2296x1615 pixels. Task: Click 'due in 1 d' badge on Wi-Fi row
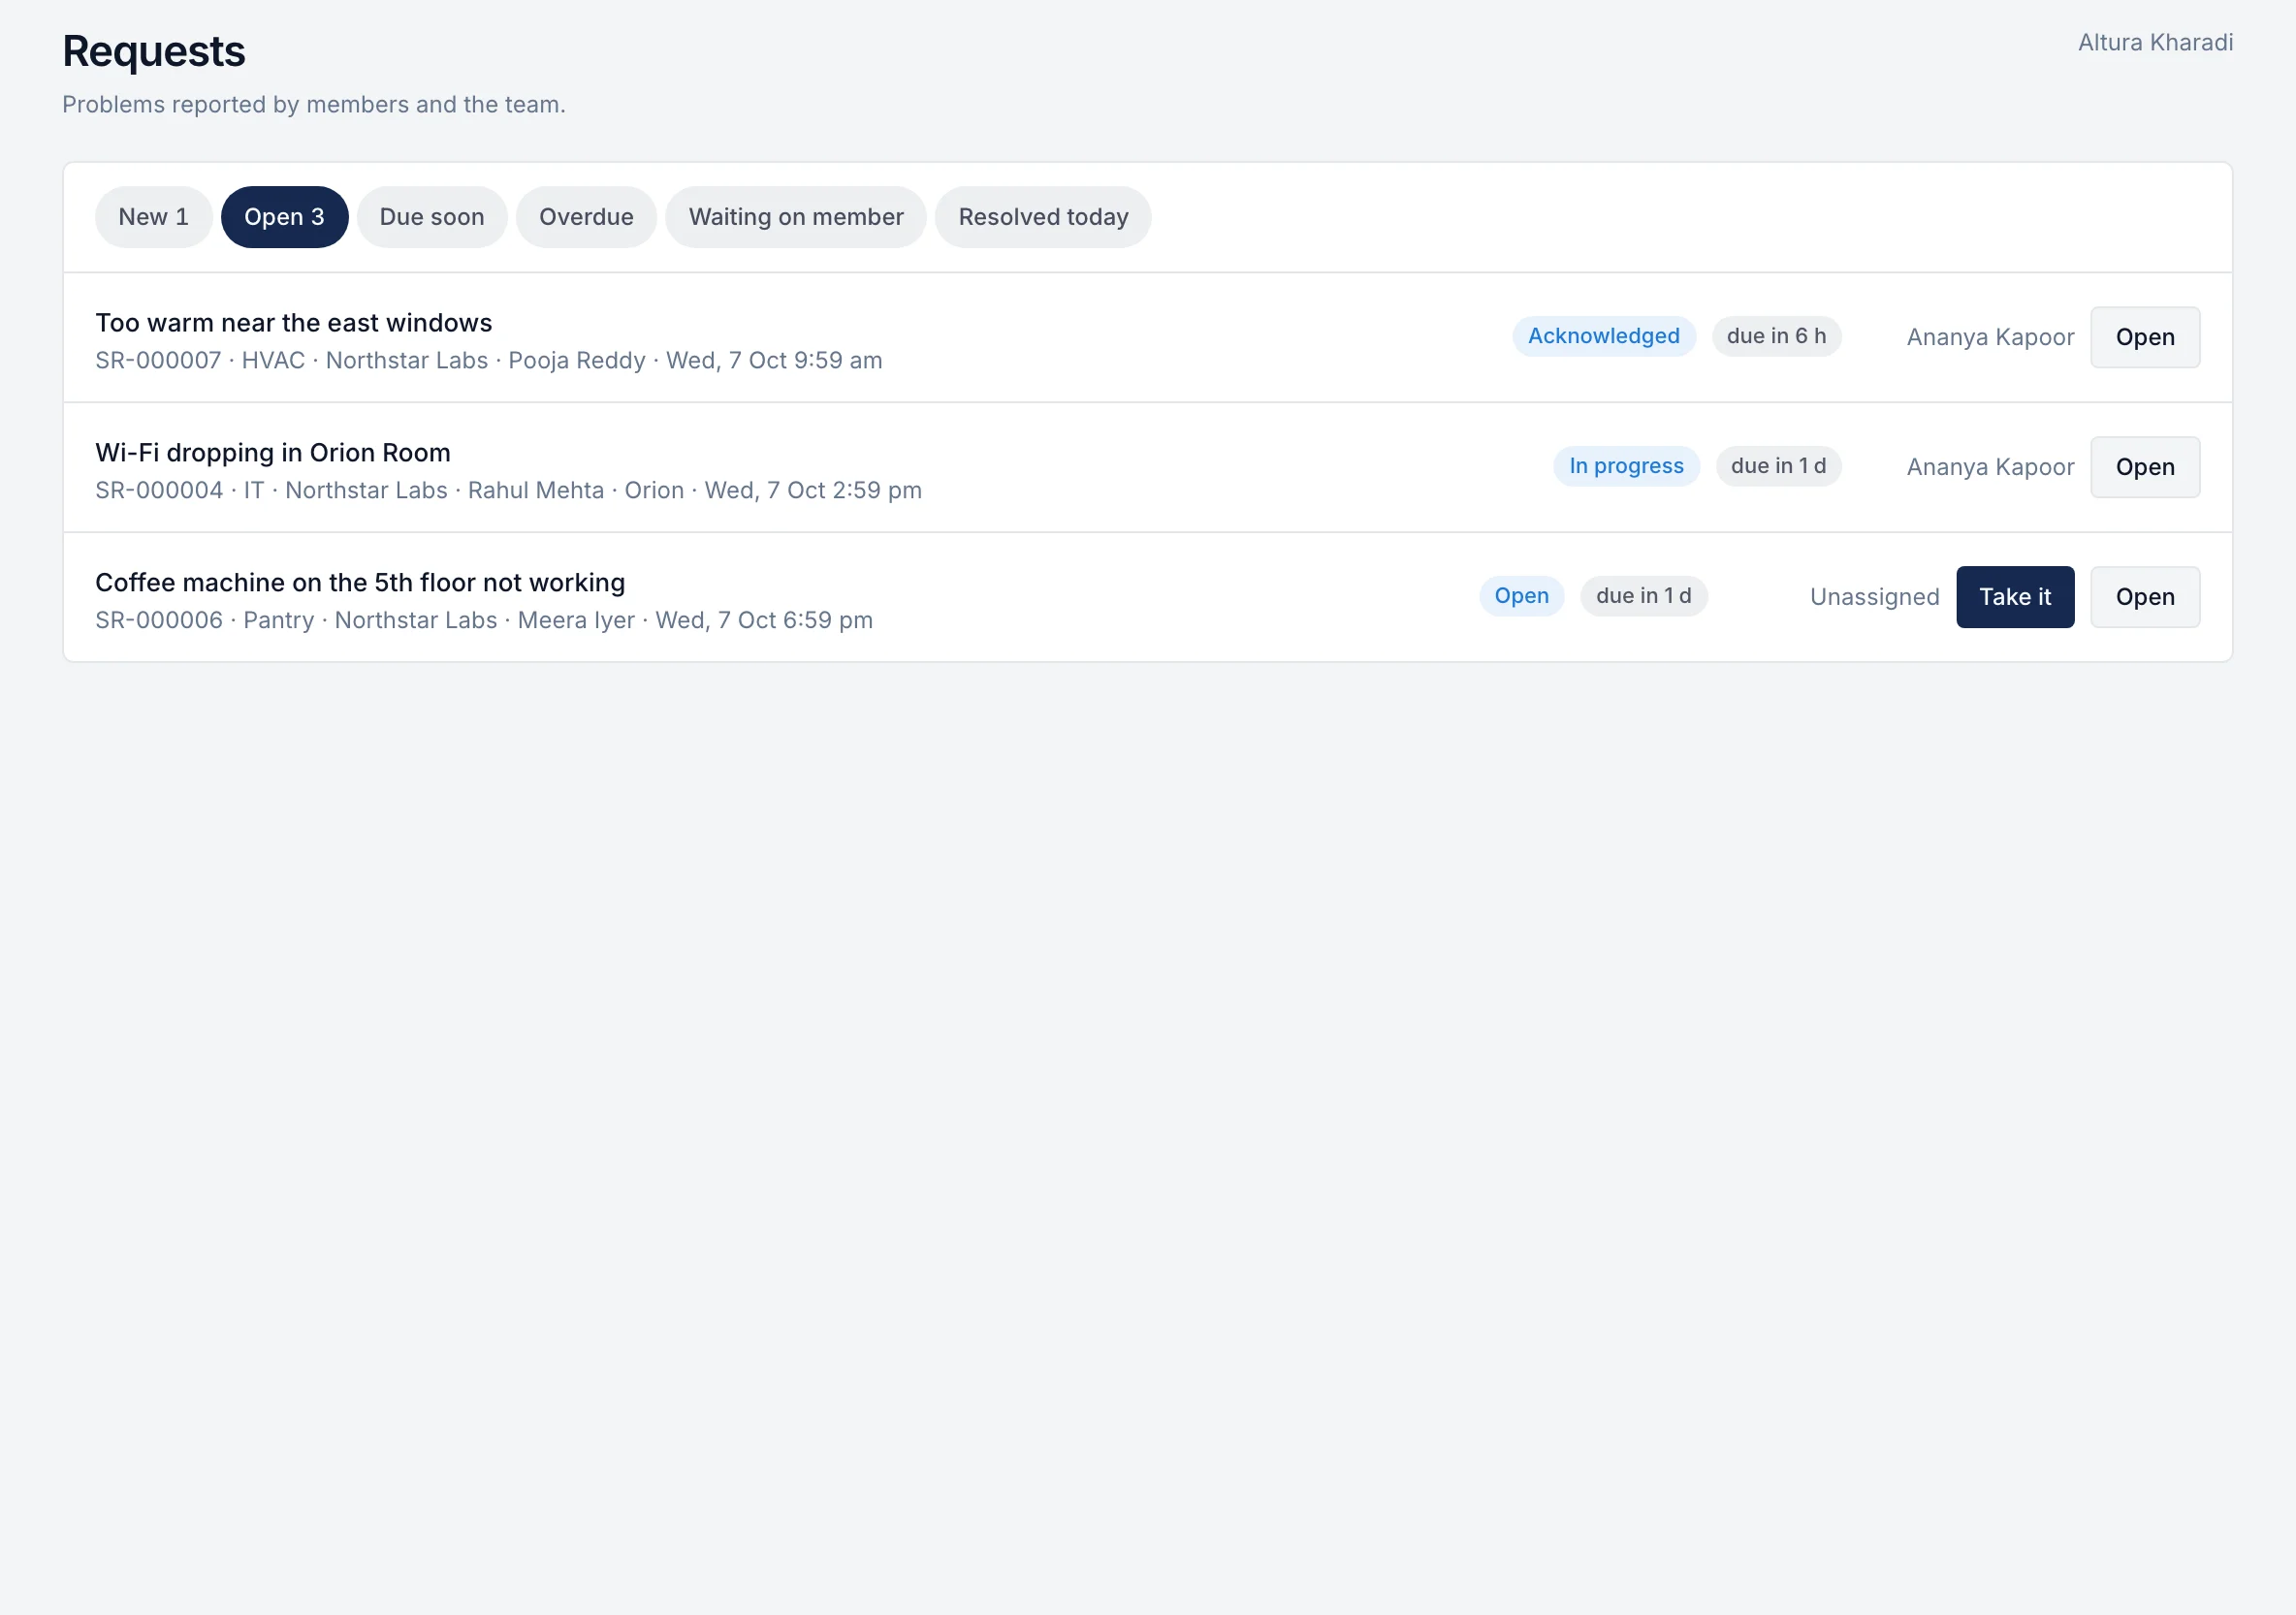pyautogui.click(x=1778, y=466)
